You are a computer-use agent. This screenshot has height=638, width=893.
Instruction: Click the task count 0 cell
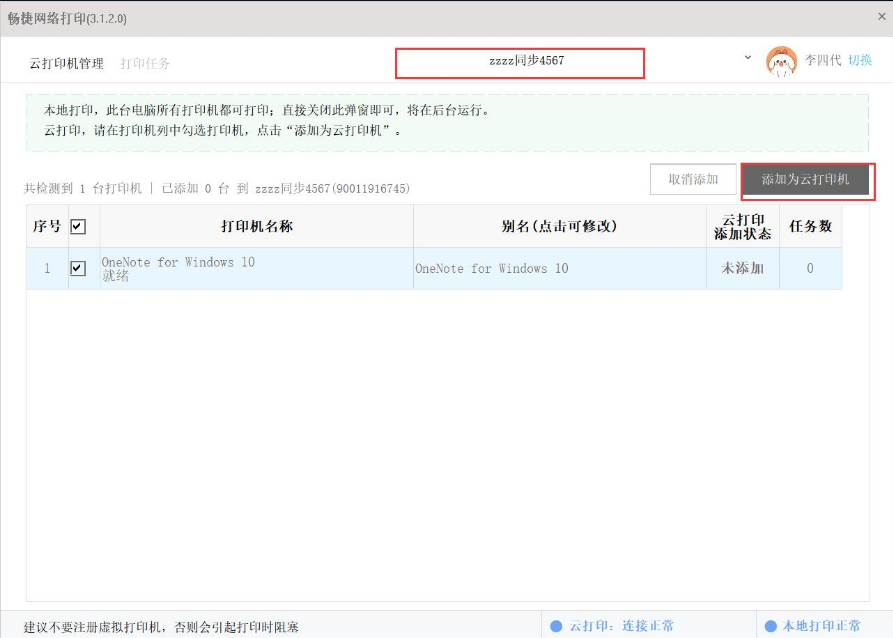click(810, 268)
